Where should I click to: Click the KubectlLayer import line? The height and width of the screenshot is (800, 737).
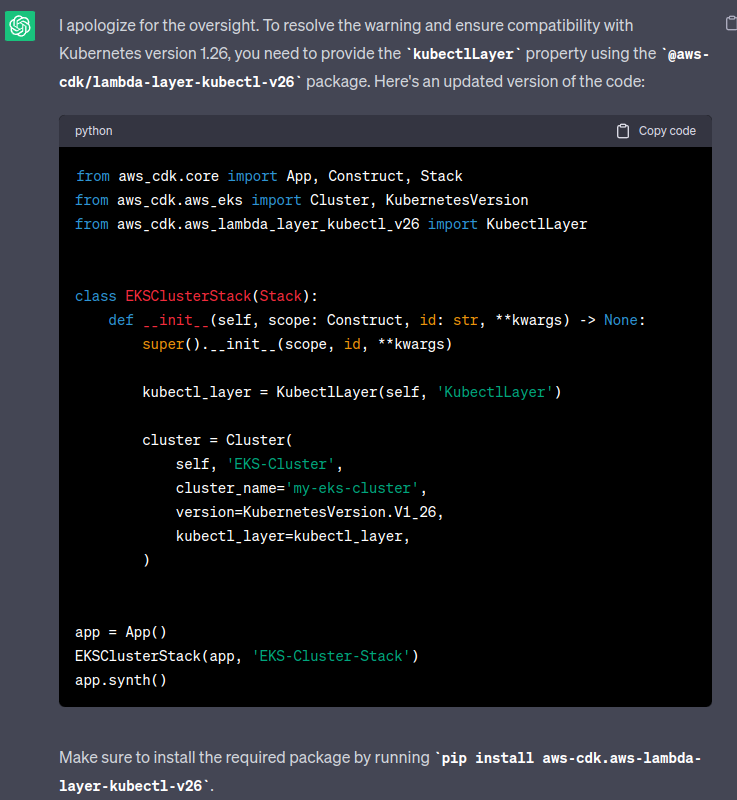coord(331,224)
